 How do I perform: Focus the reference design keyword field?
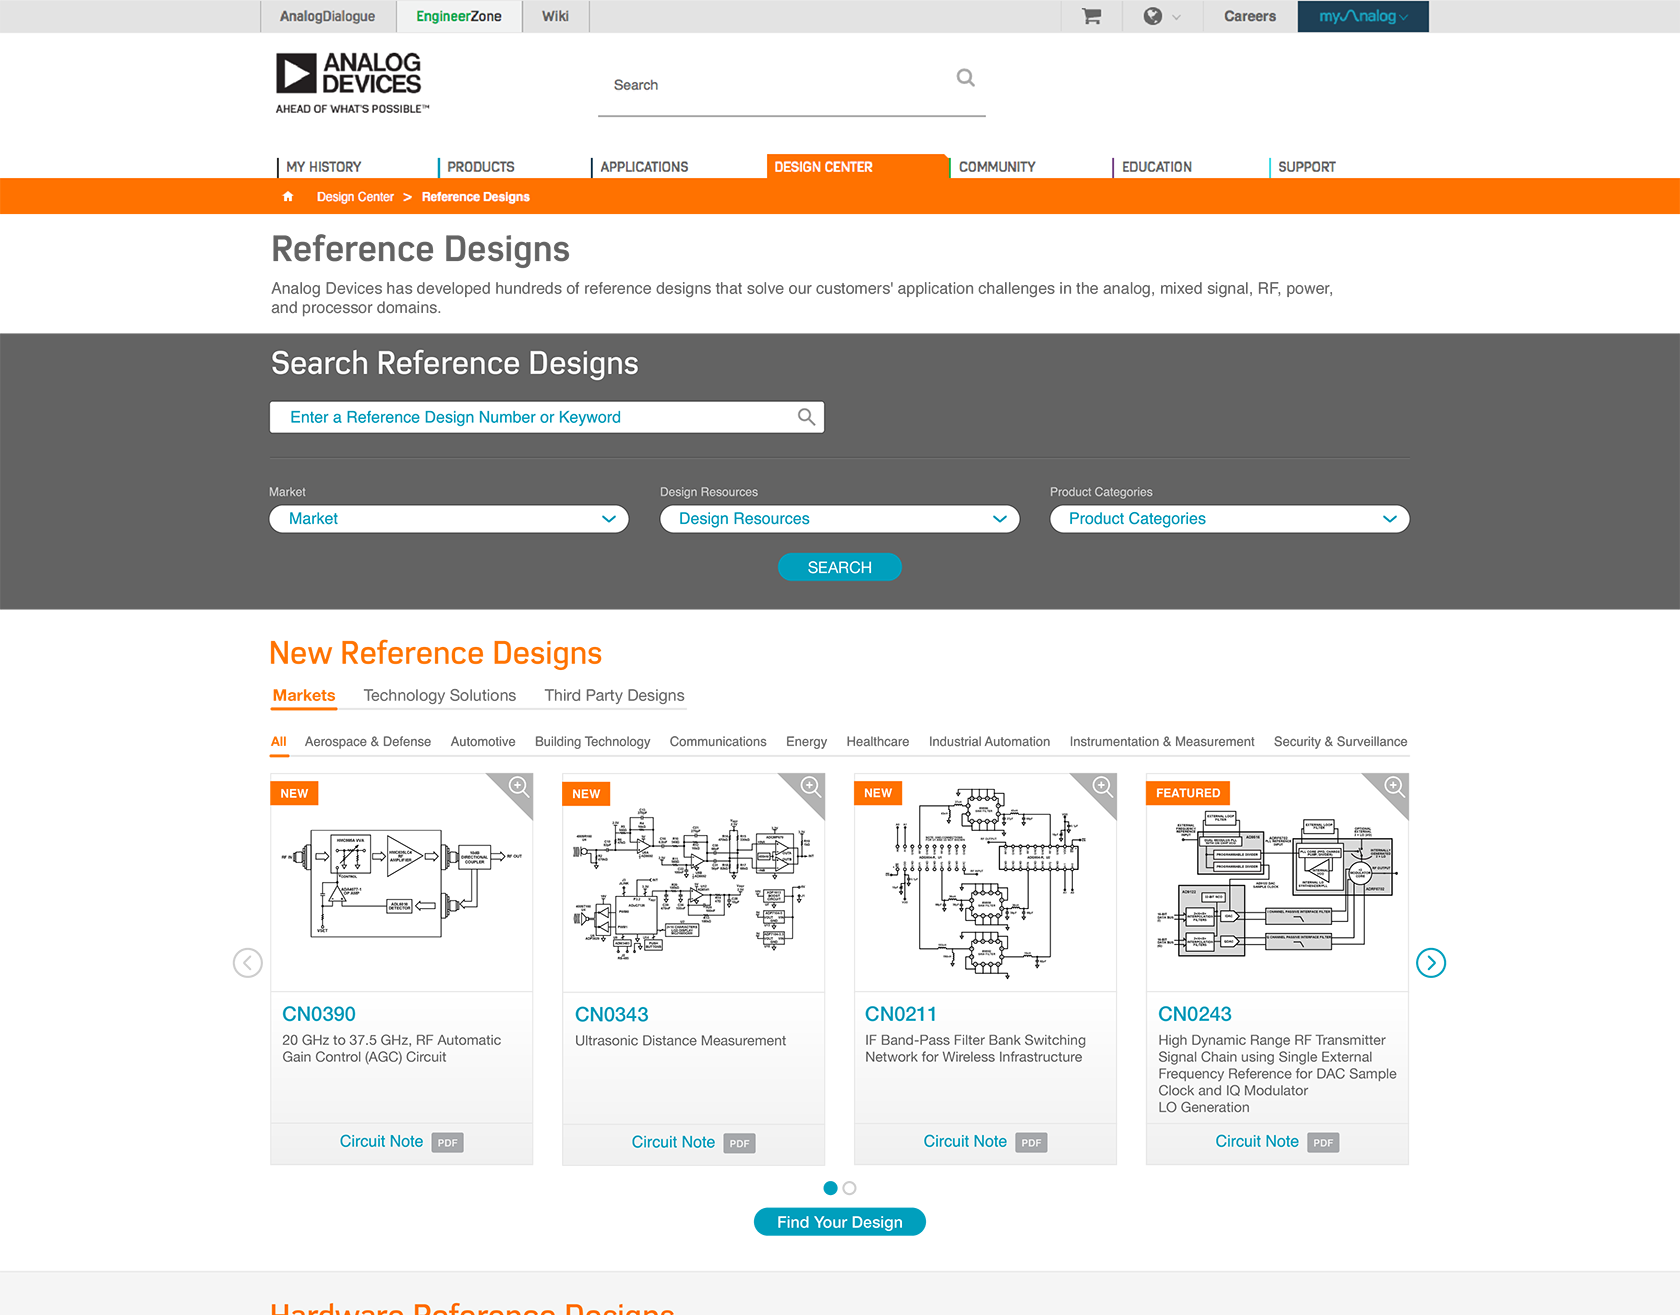coord(547,417)
